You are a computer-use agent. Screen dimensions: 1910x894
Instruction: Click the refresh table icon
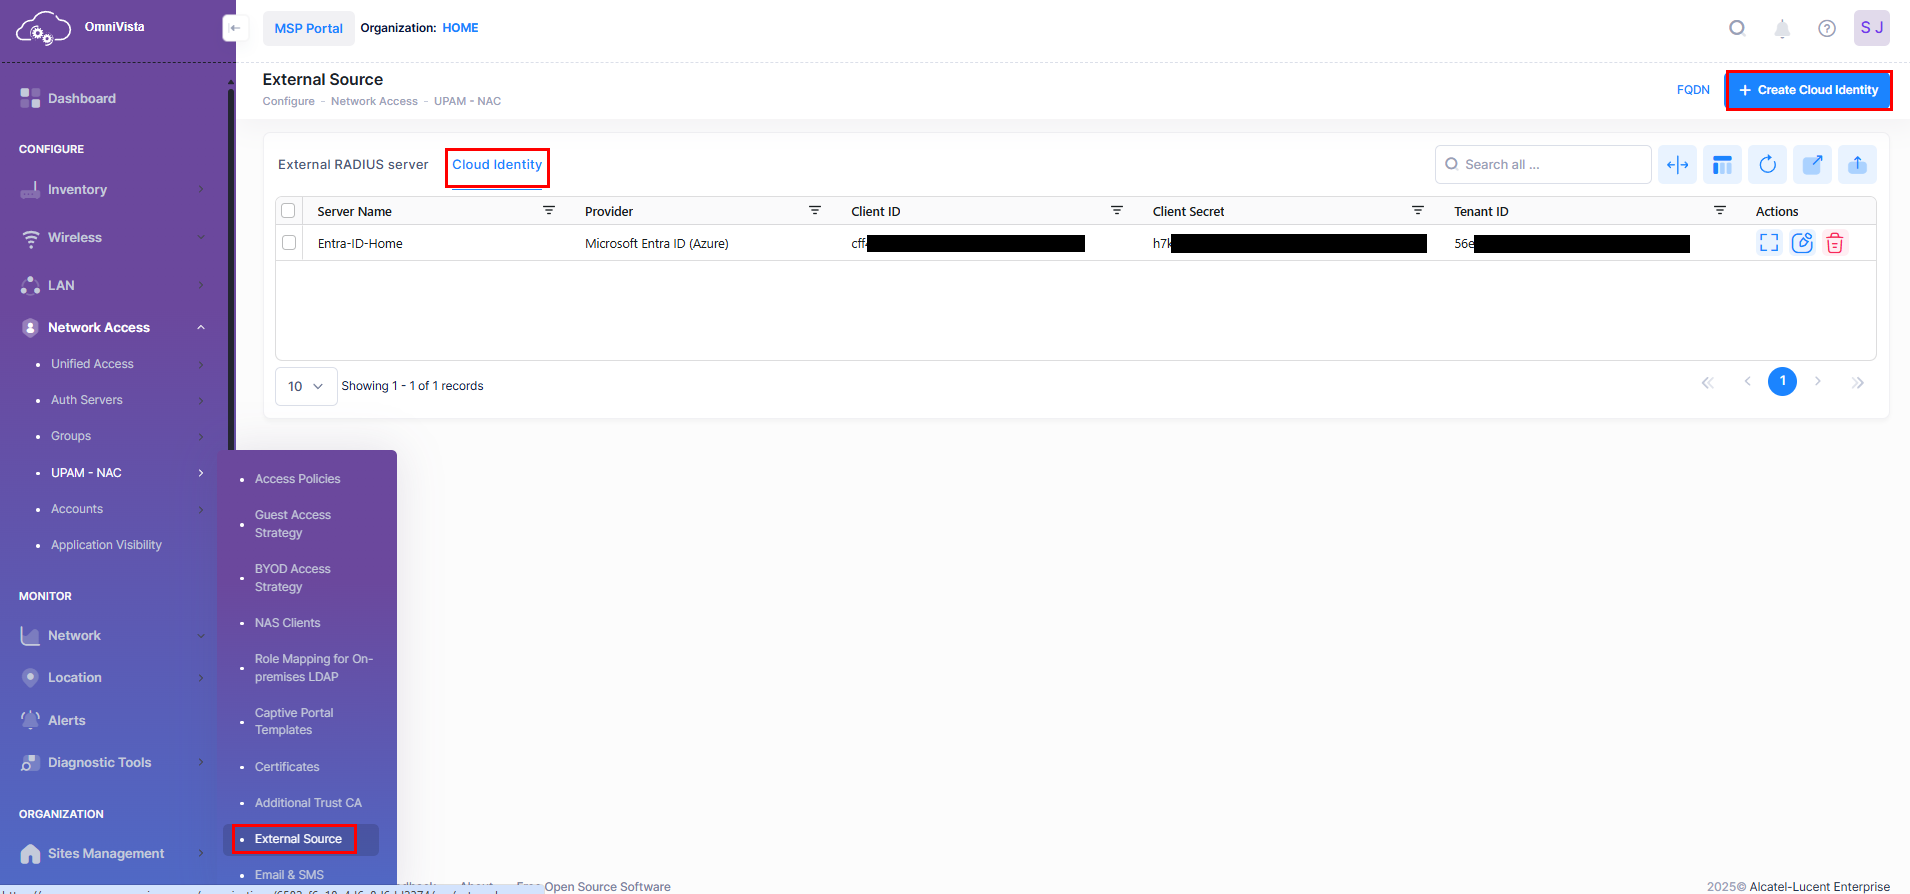click(1767, 165)
